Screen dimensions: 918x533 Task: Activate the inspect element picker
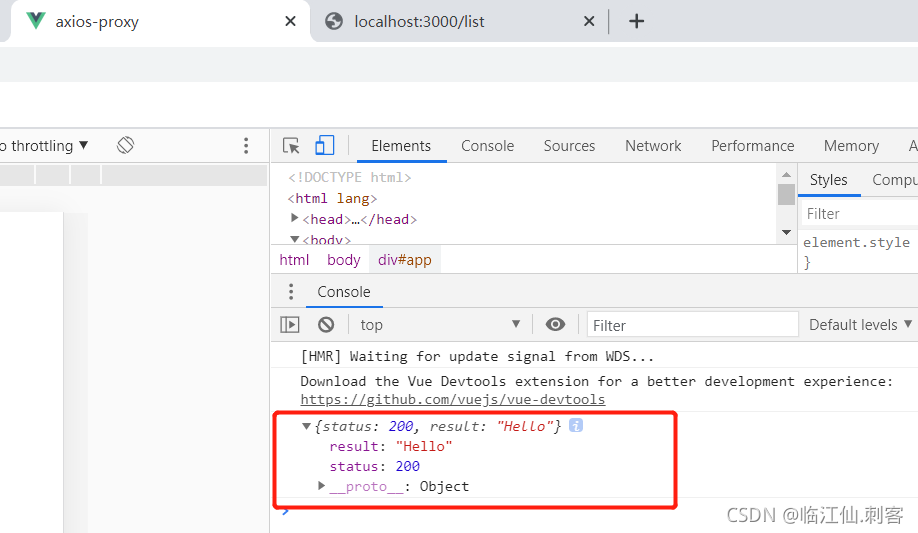tap(291, 145)
